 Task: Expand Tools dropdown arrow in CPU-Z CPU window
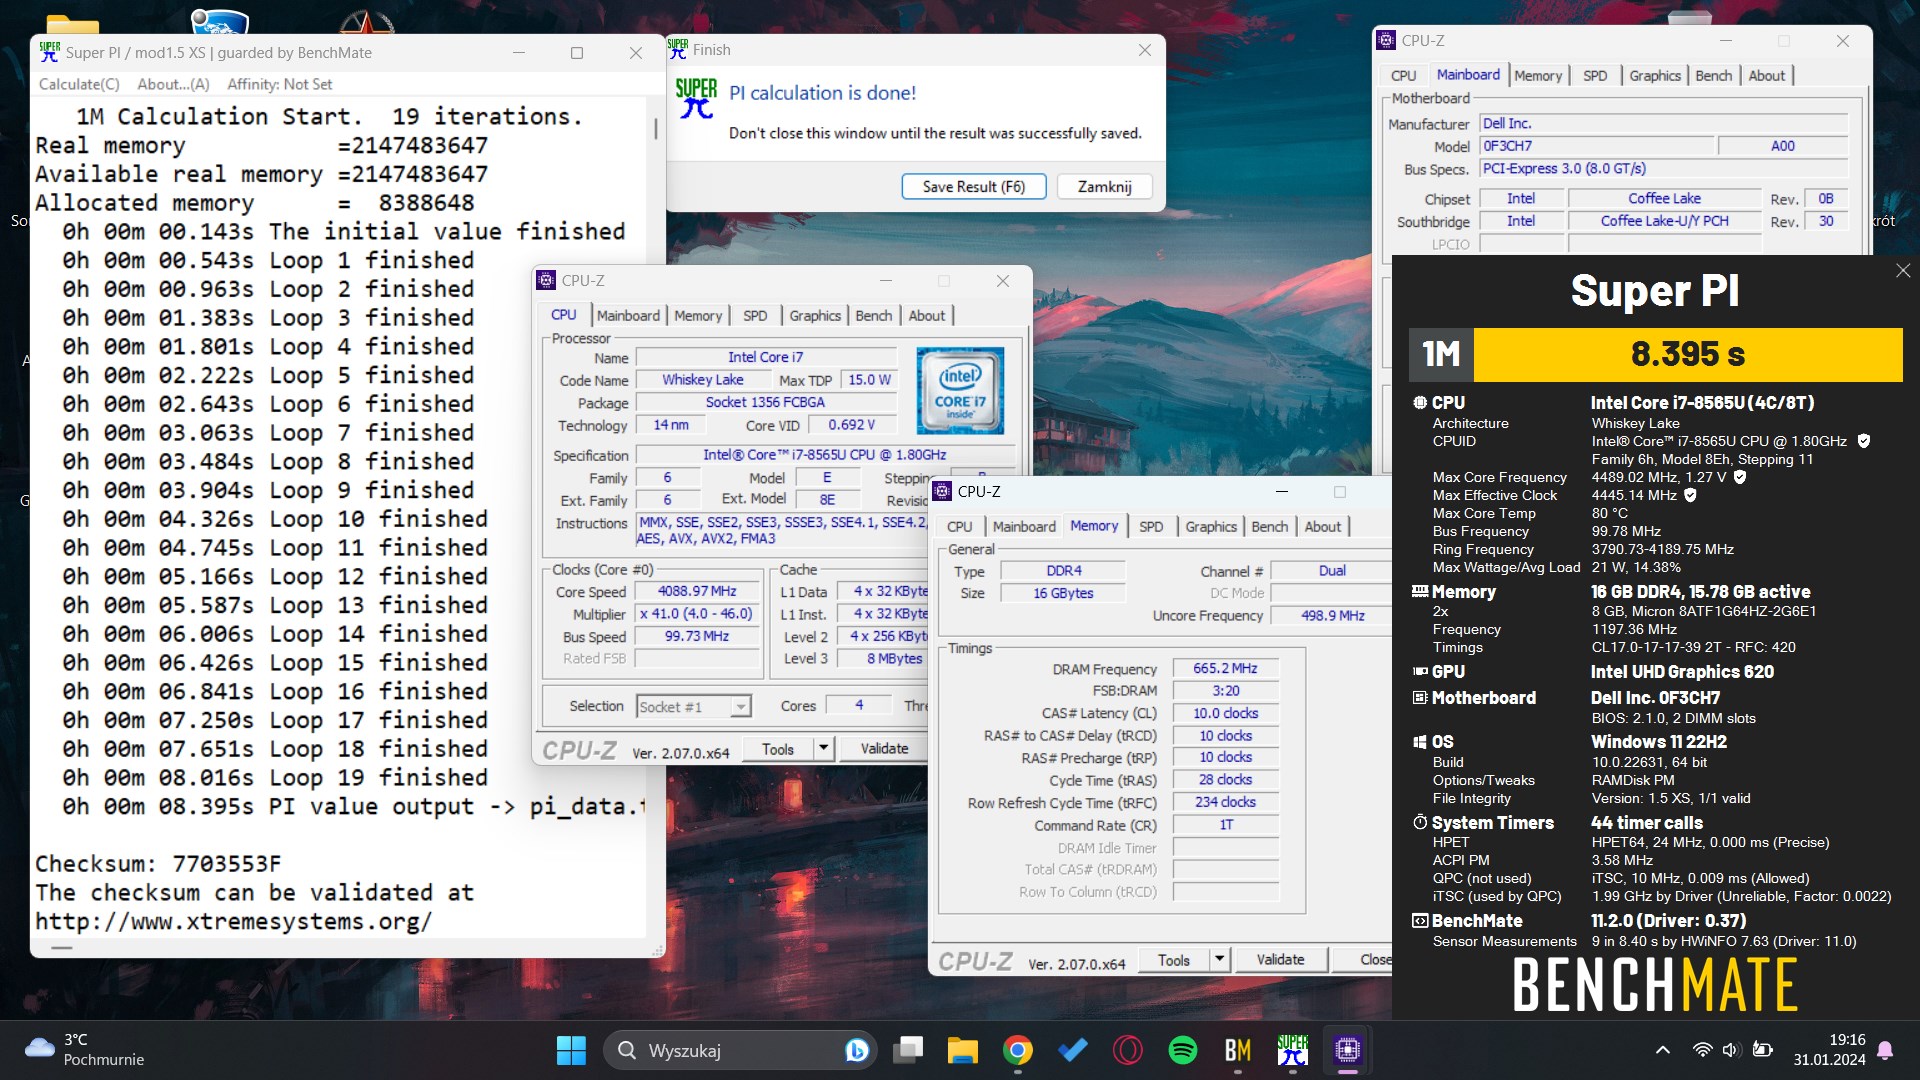tap(823, 748)
